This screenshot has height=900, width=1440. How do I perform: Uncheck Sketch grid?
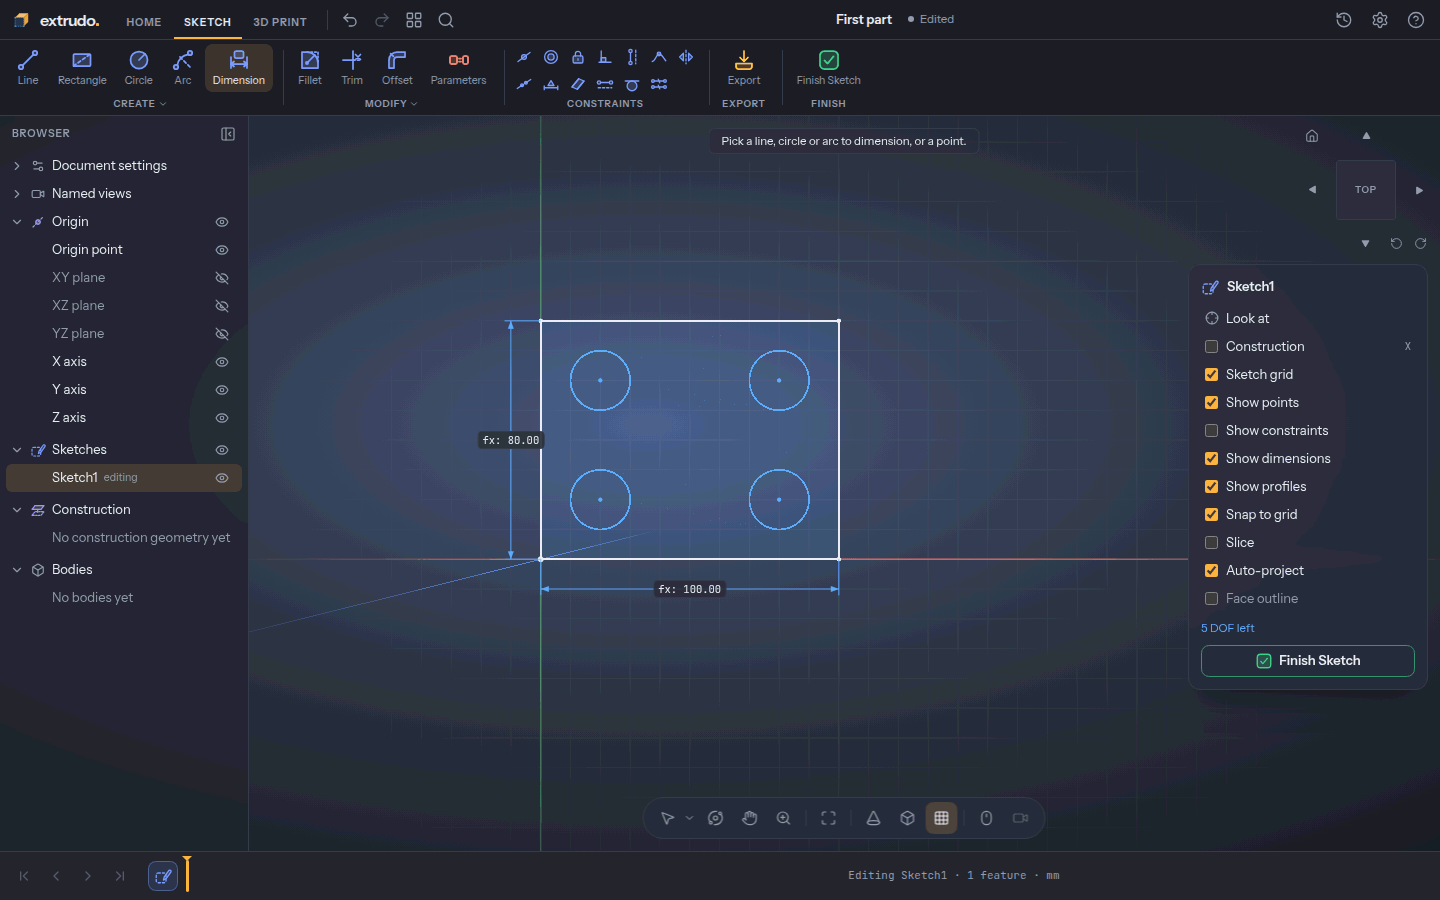click(x=1211, y=375)
